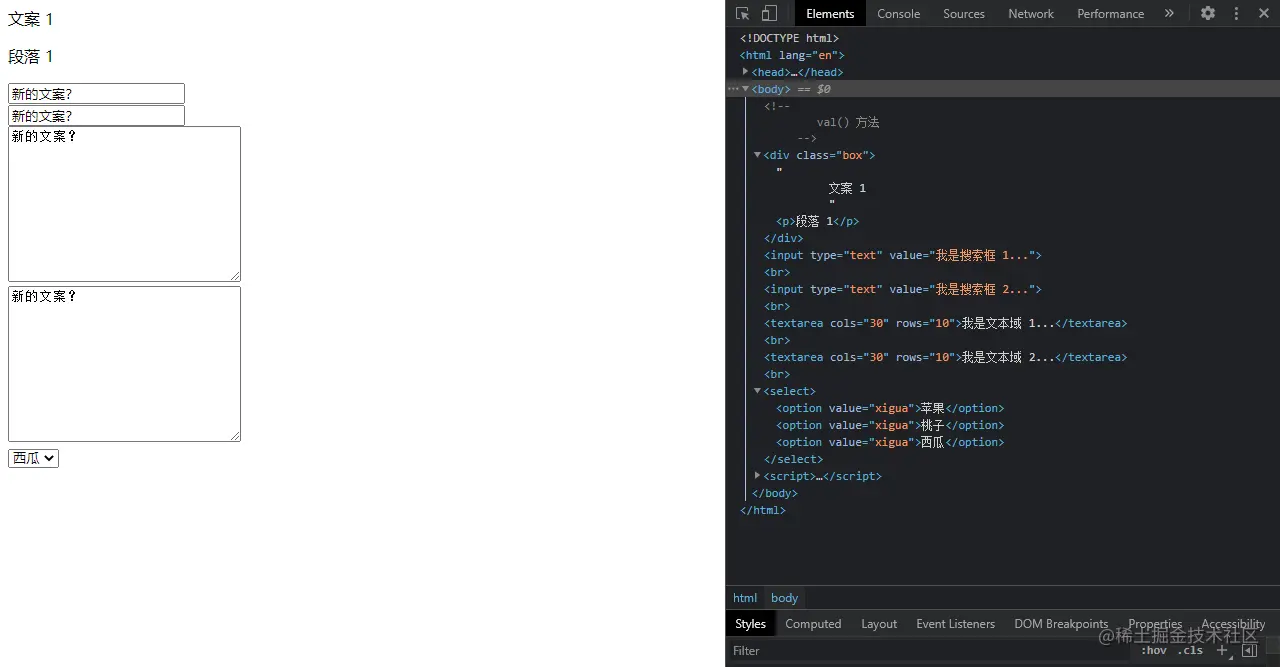Select the val() 方法 comment text
Screen dimensions: 1280x667
[x=848, y=122]
